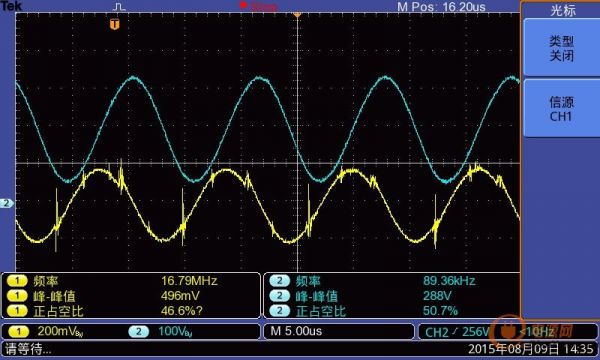Click channel 1 badge beside 频率 measurement
Viewport: 600px width, 360px height.
coord(17,281)
